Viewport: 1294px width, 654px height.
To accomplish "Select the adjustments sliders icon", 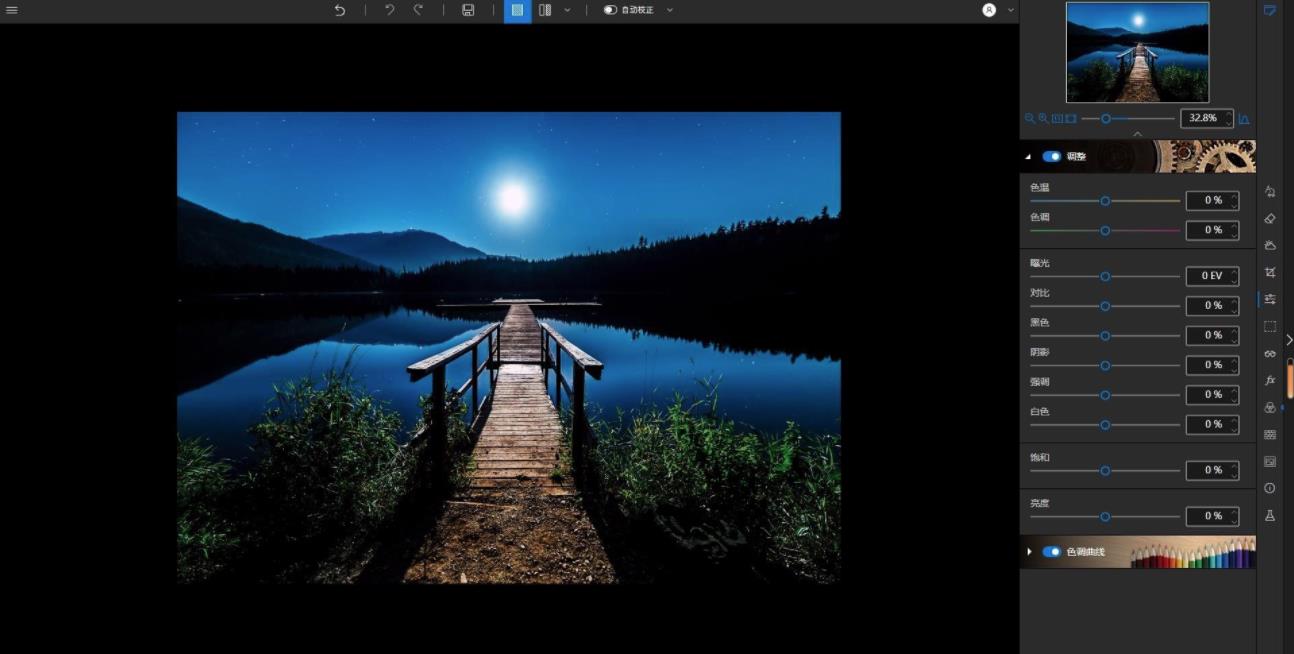I will (x=1270, y=299).
